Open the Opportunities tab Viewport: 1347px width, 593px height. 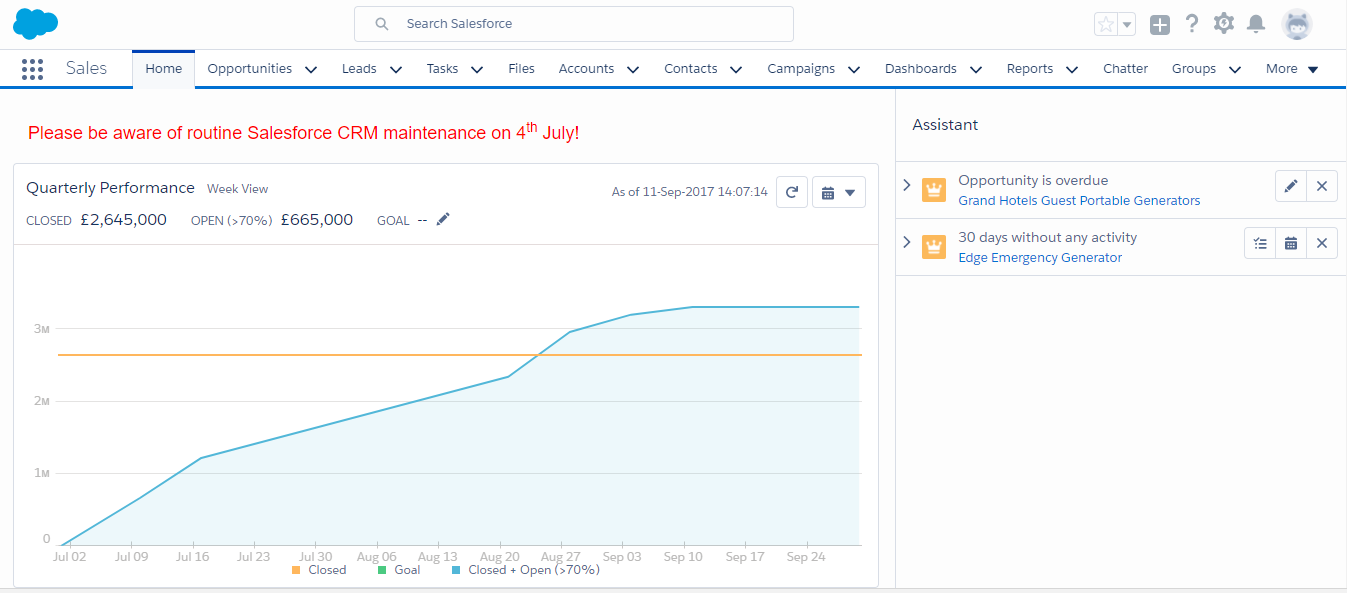pos(250,69)
